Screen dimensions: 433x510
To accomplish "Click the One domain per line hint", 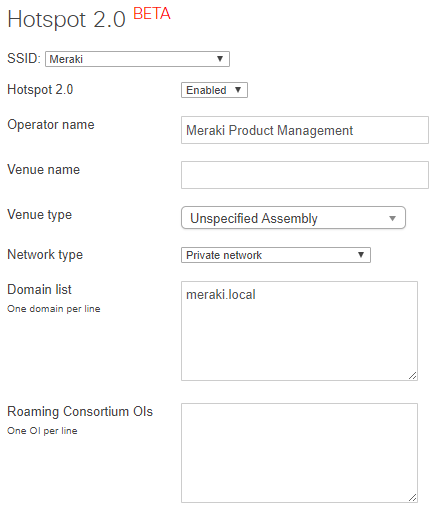I will (54, 309).
